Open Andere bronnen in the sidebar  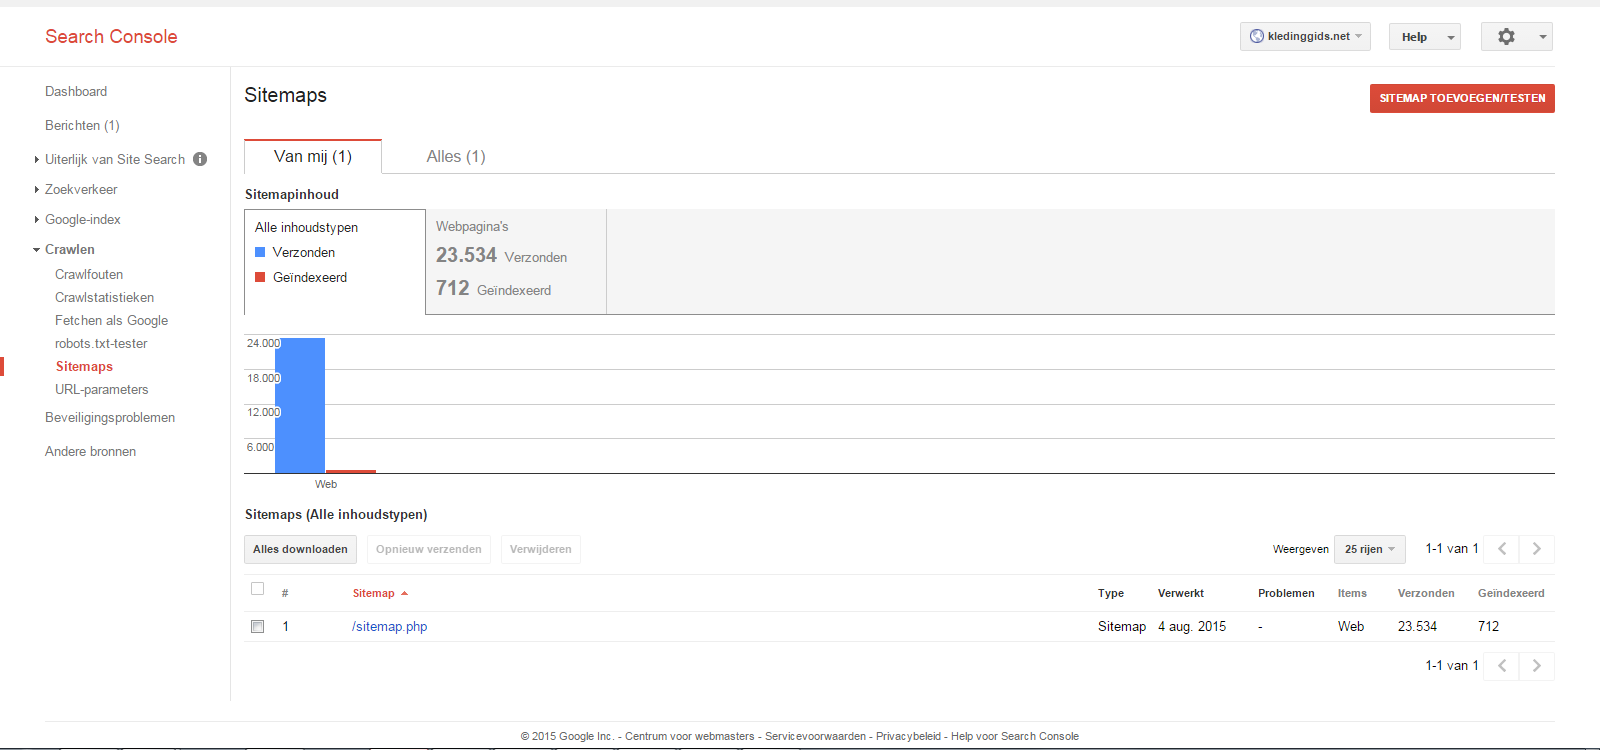[x=90, y=451]
